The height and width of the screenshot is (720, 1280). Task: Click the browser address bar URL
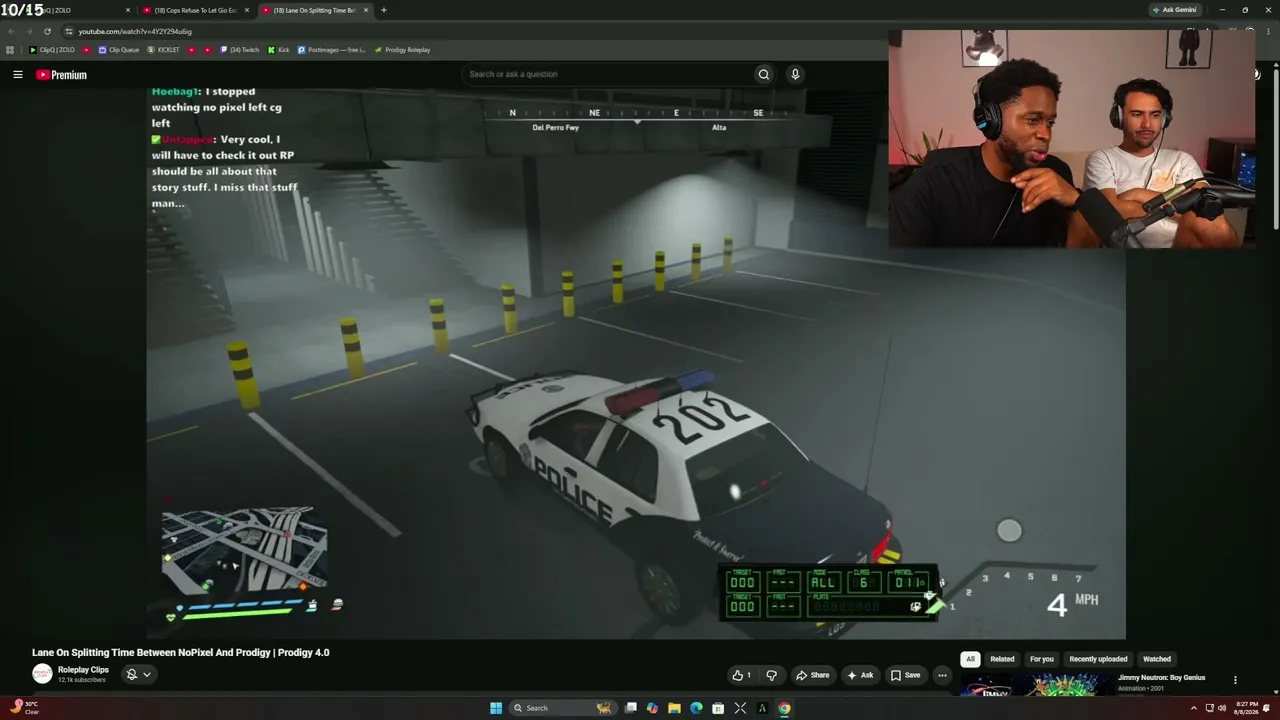pyautogui.click(x=135, y=31)
